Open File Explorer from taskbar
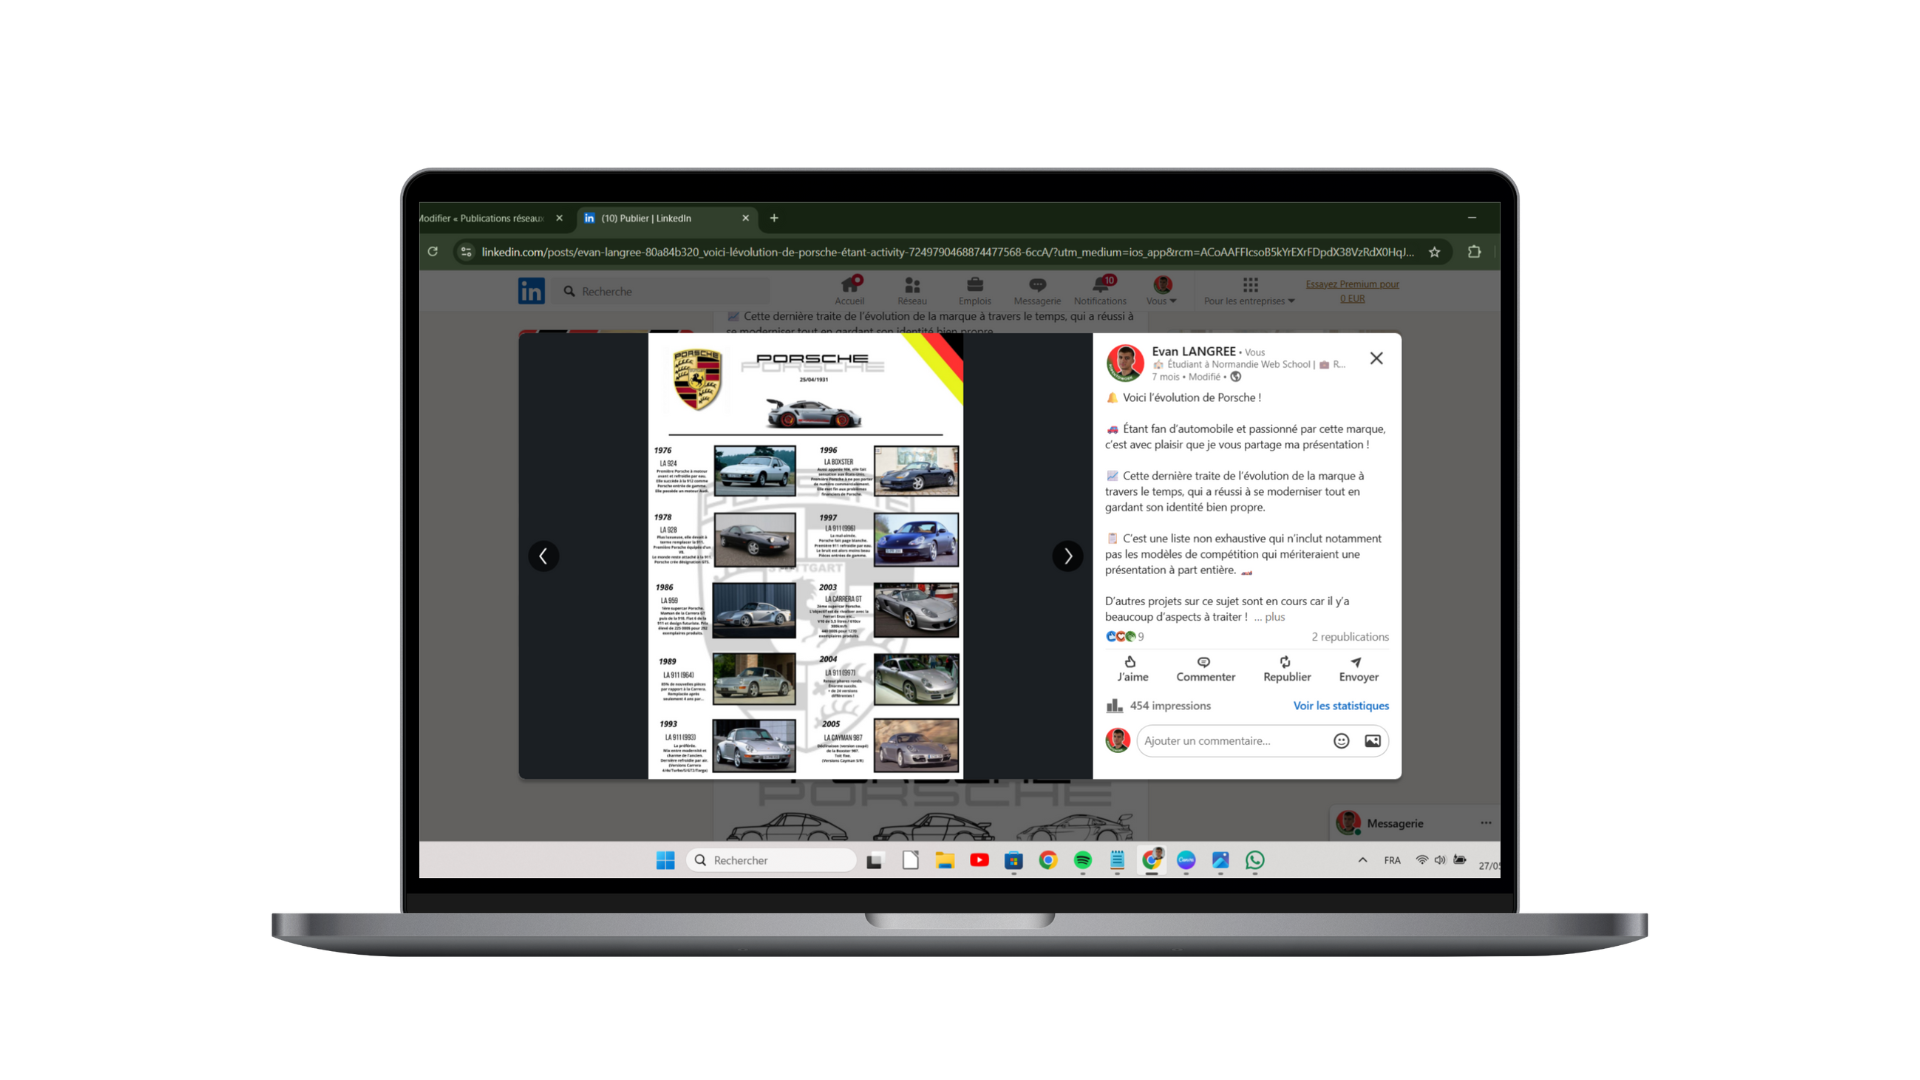Screen dimensions: 1920x1080 point(944,860)
